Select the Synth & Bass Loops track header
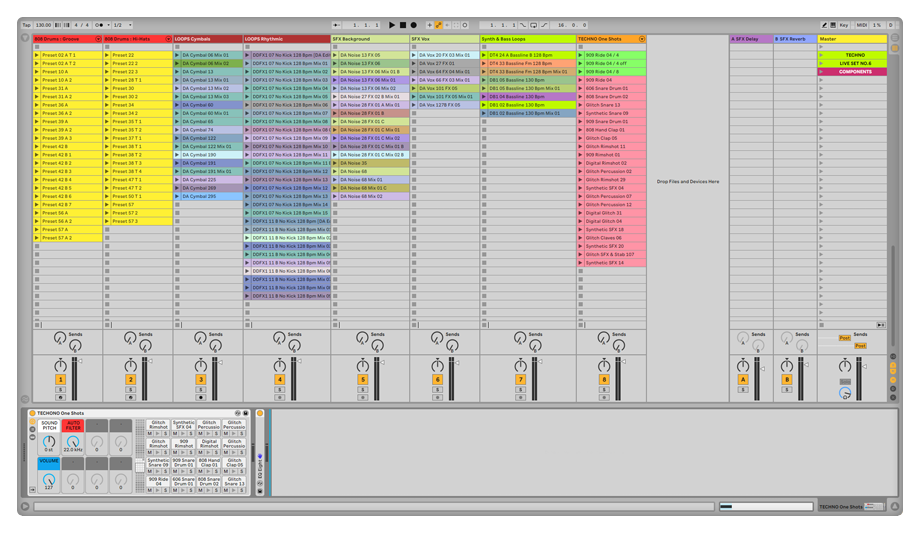920x533 pixels. pos(527,39)
